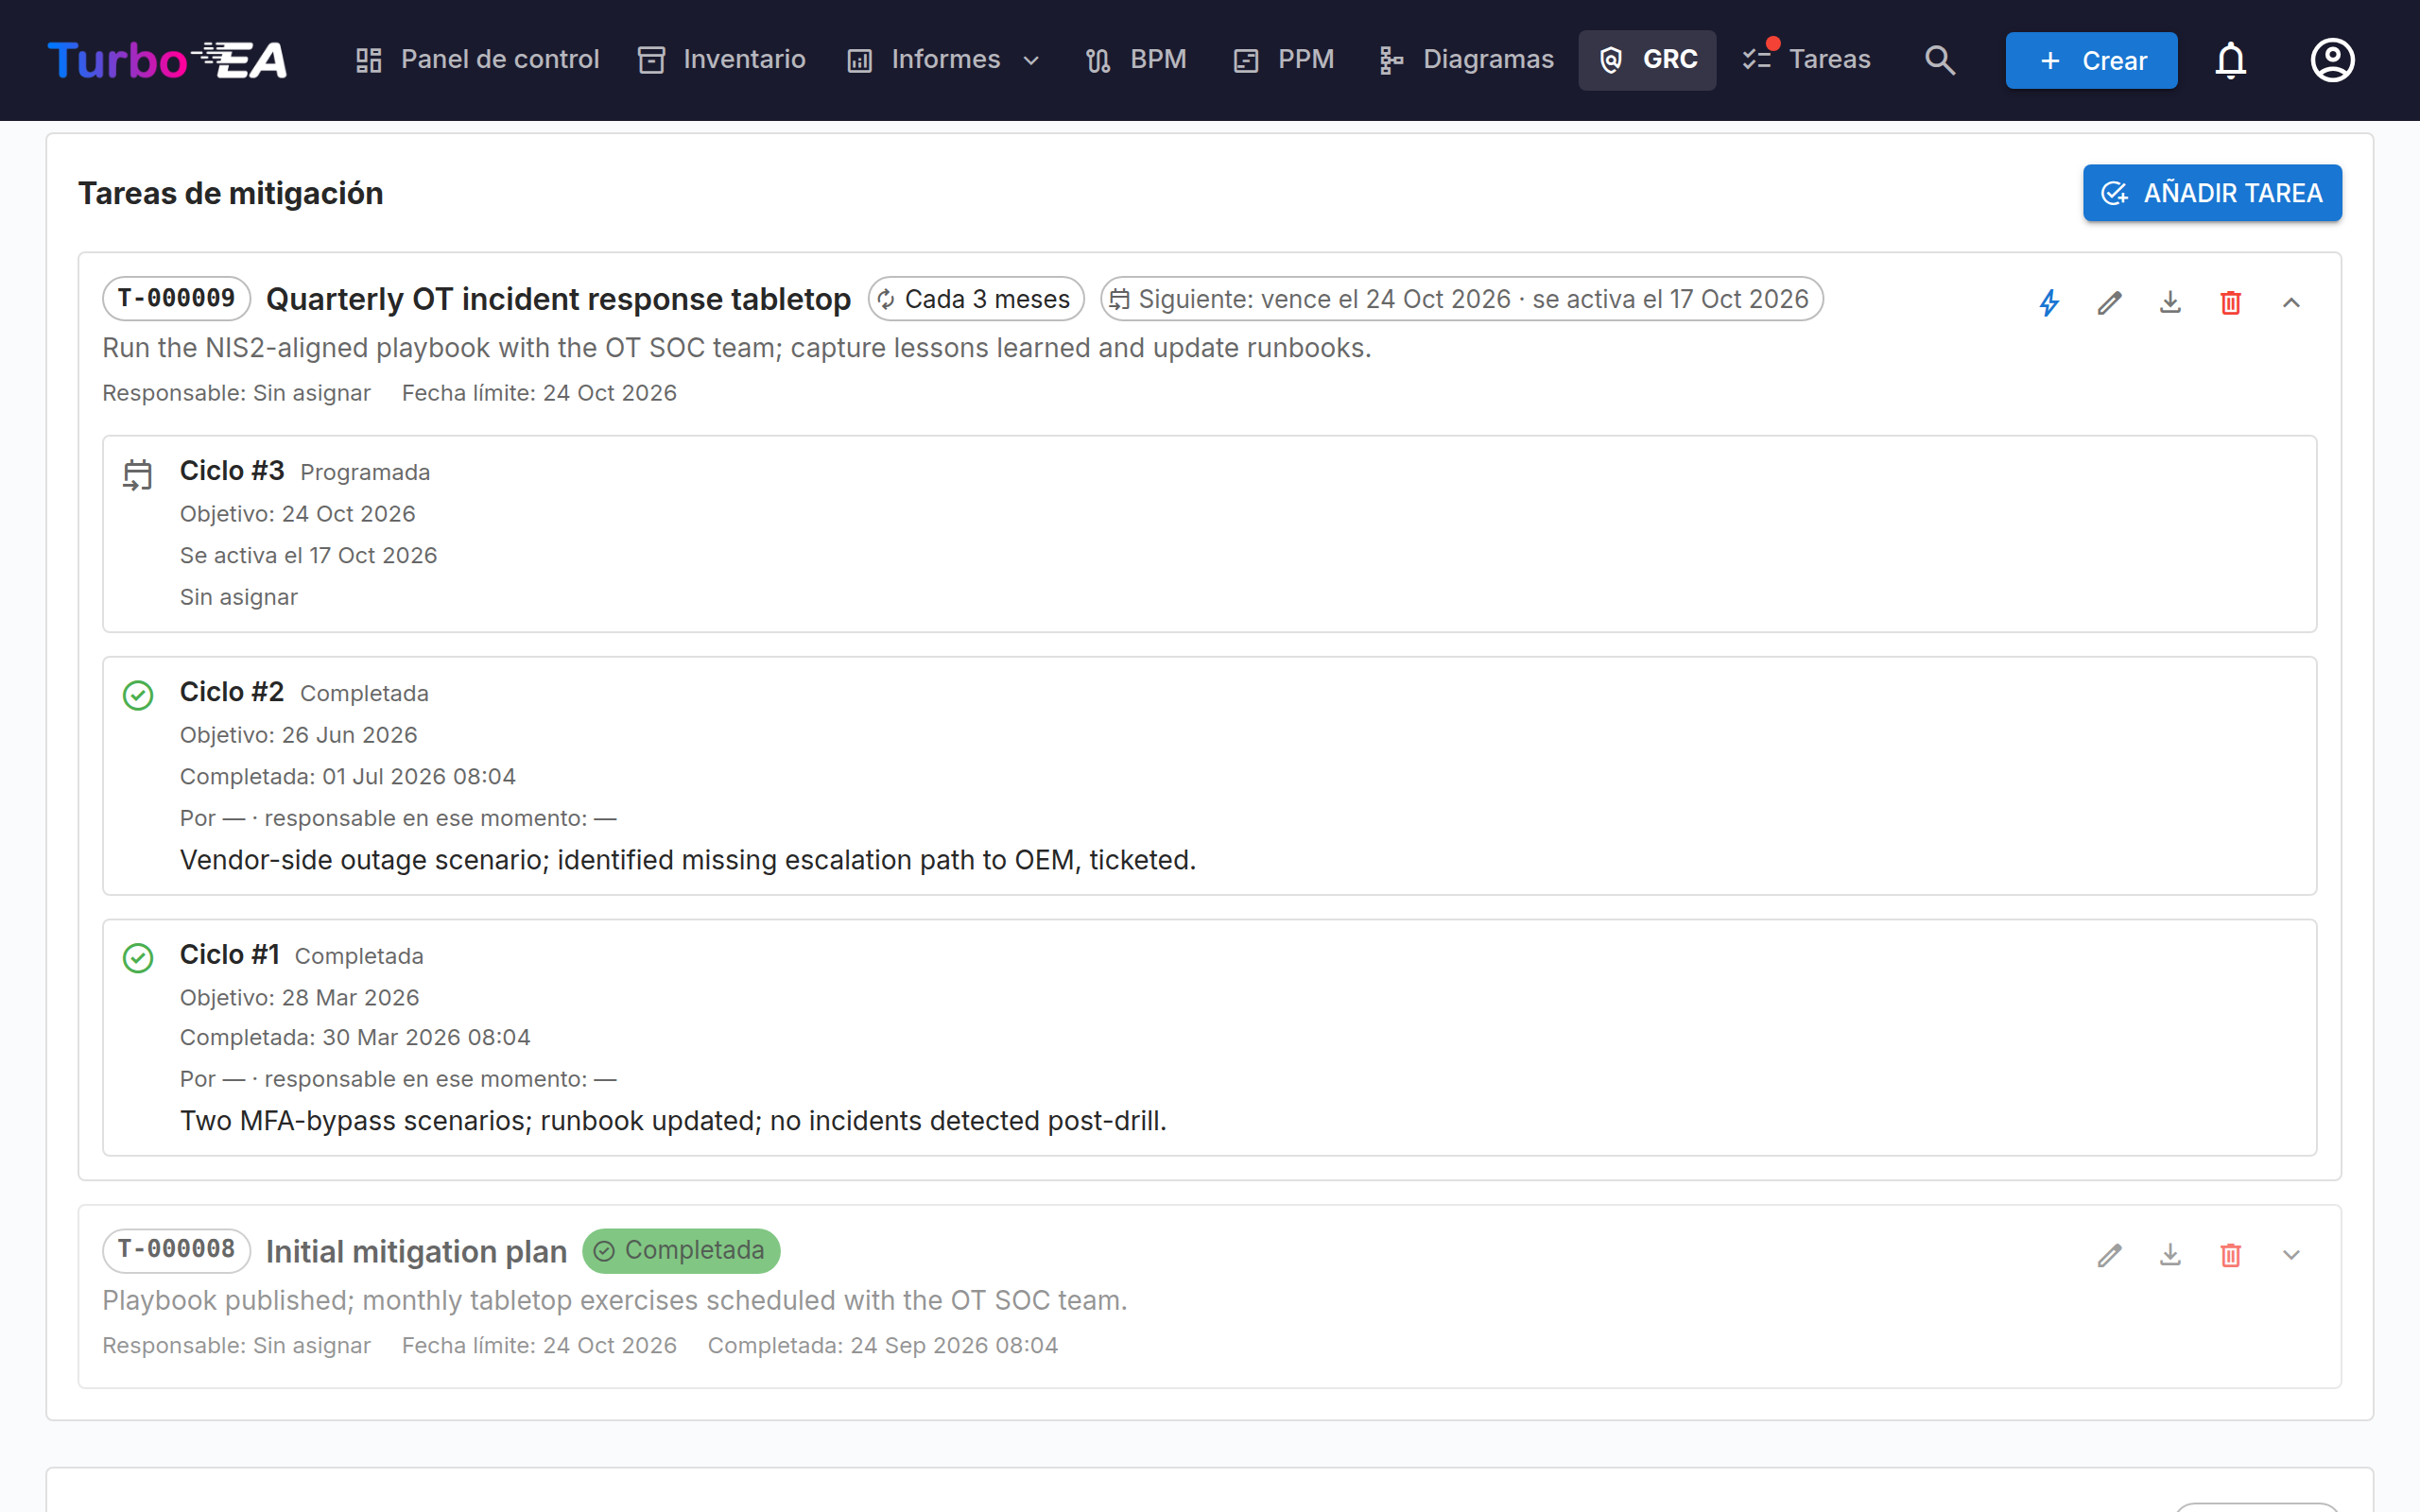
Task: Click the AÑADIR TAREA button
Action: click(x=2212, y=193)
